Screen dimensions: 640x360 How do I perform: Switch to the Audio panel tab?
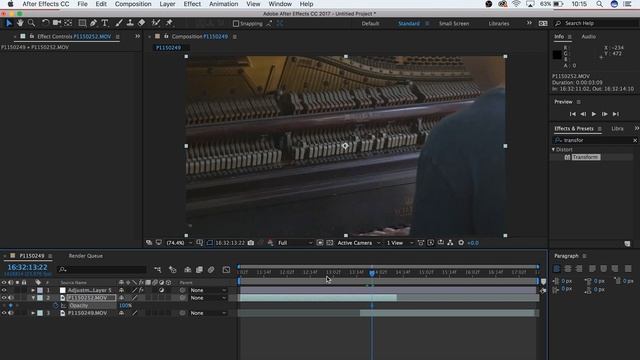pos(588,37)
